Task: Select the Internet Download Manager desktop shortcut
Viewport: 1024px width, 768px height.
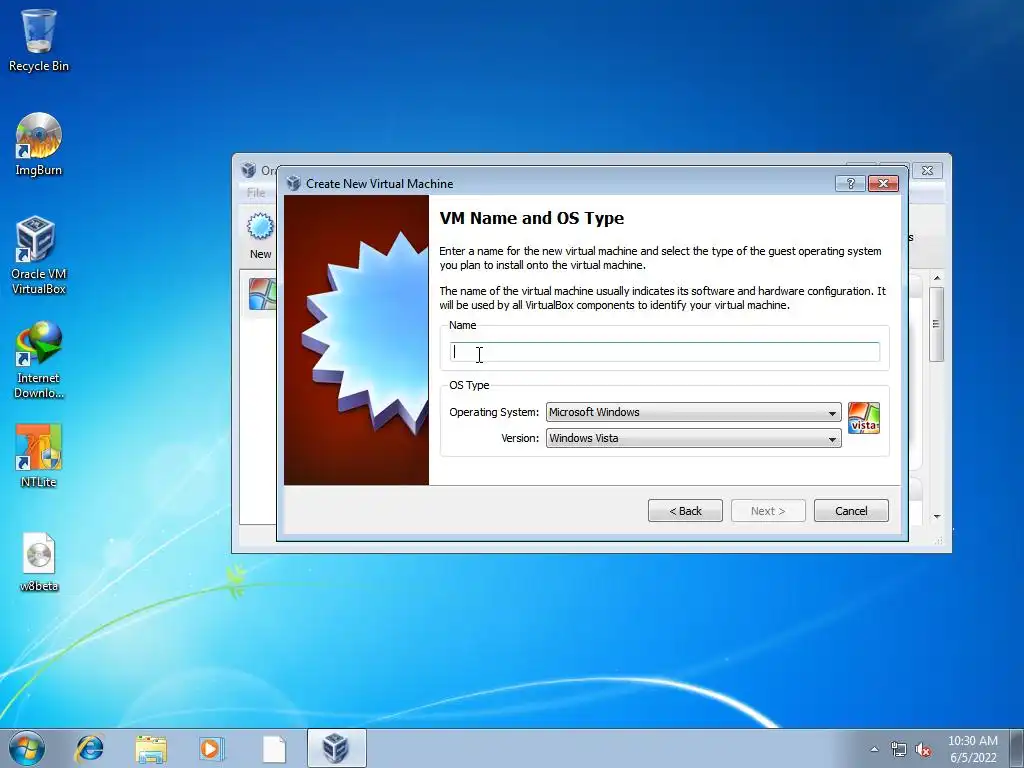Action: [39, 359]
